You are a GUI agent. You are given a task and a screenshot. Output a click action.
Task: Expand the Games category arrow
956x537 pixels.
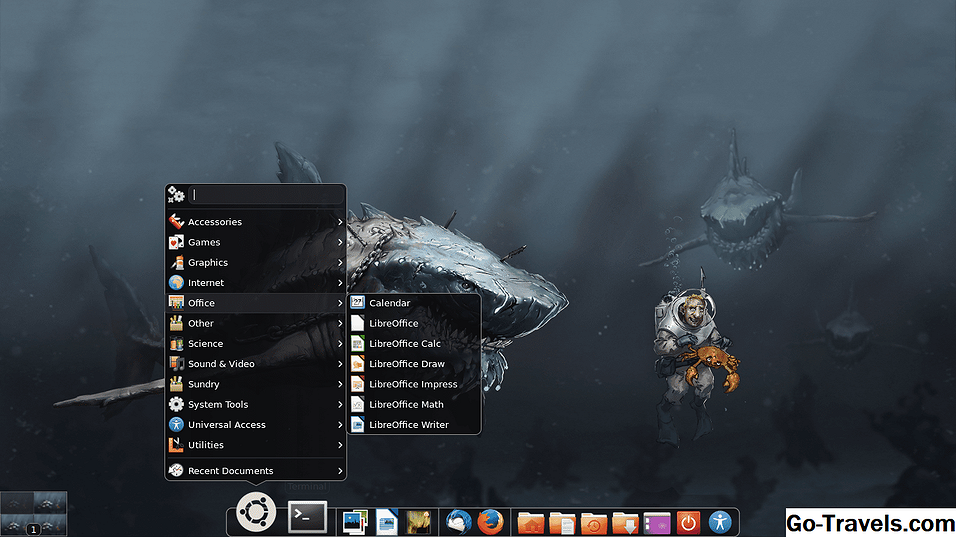pyautogui.click(x=340, y=242)
